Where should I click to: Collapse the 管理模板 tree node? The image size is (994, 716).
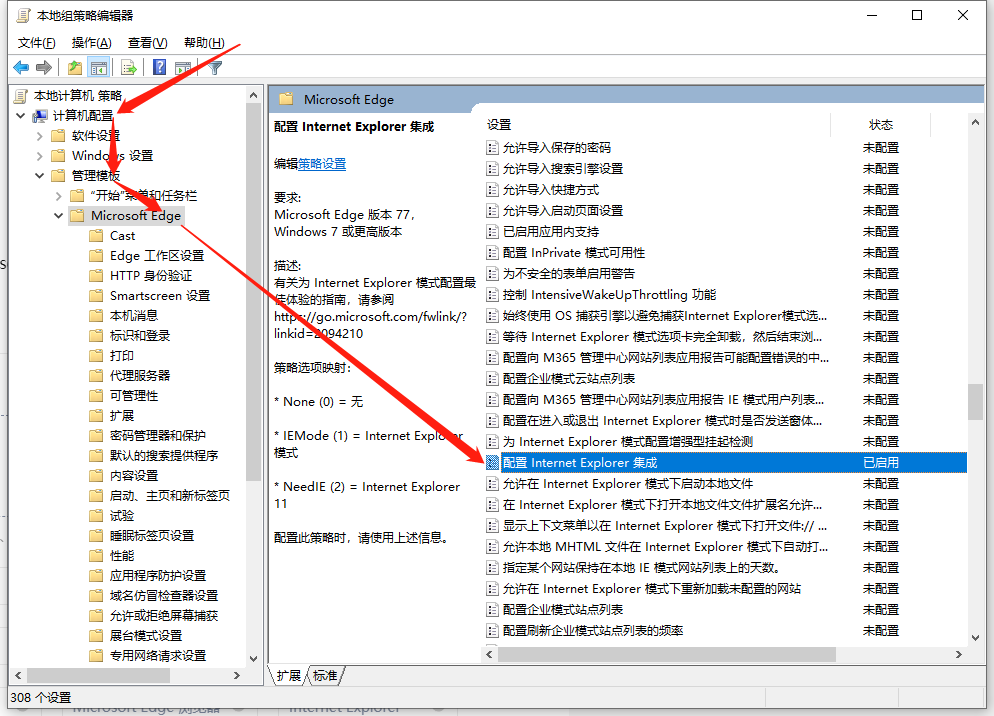40,176
